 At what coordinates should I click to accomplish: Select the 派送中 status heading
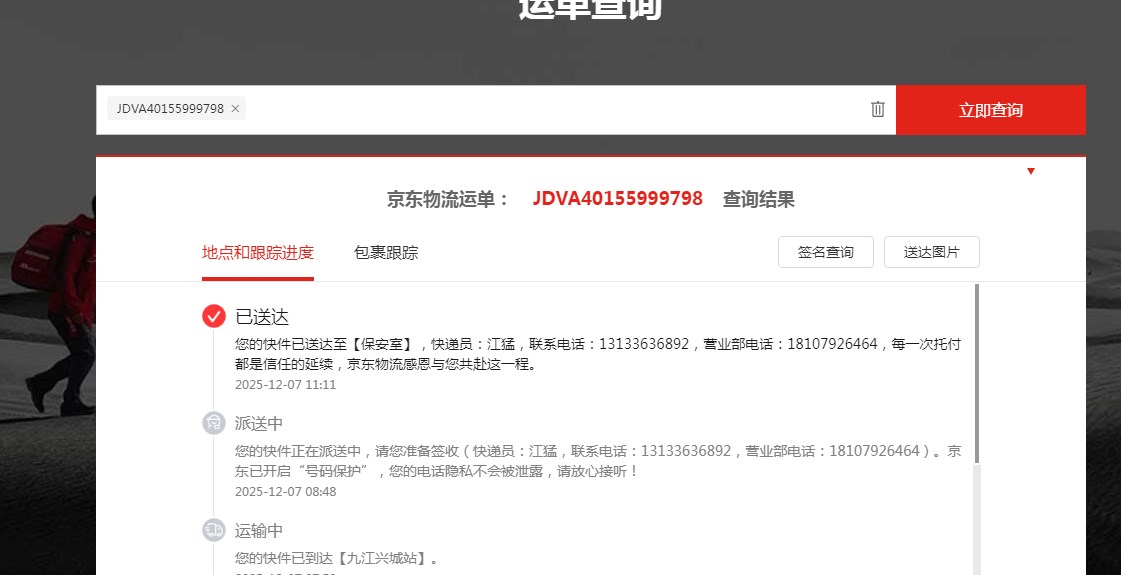point(259,424)
